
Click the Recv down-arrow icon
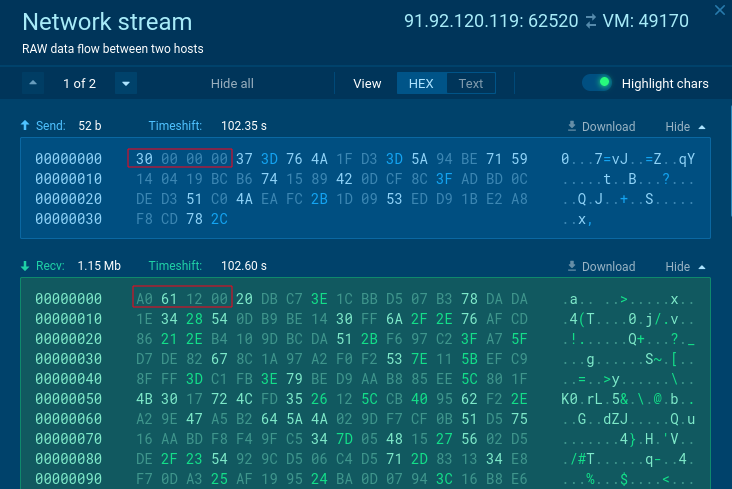tap(25, 266)
